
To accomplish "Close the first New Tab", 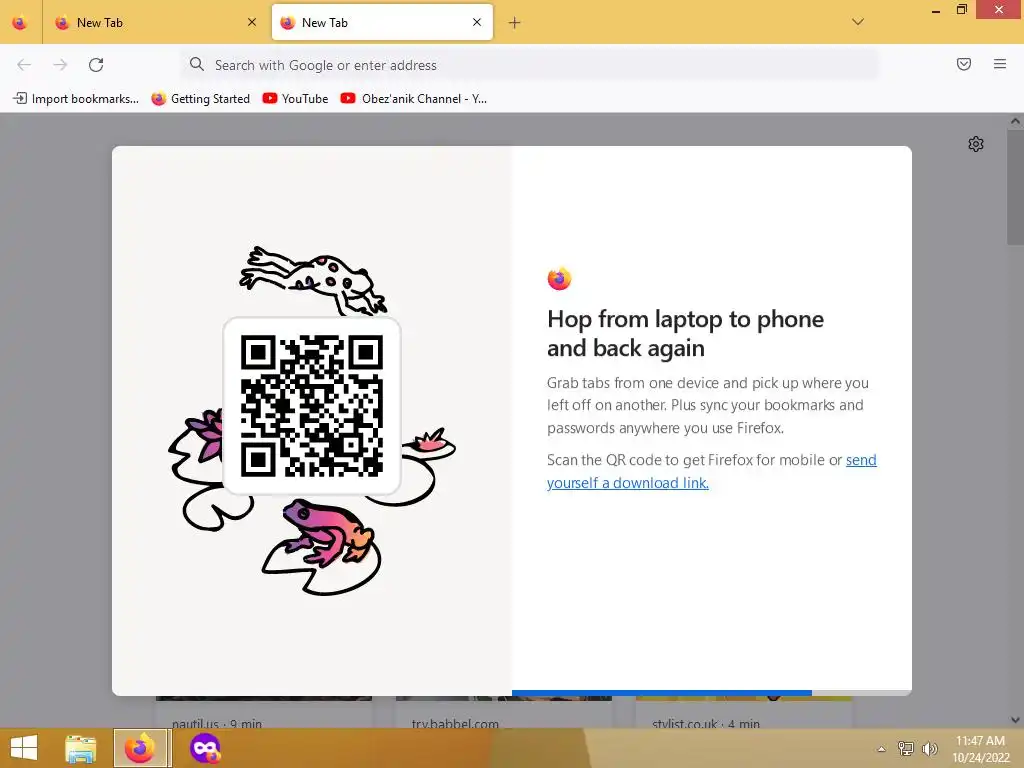I will point(252,22).
